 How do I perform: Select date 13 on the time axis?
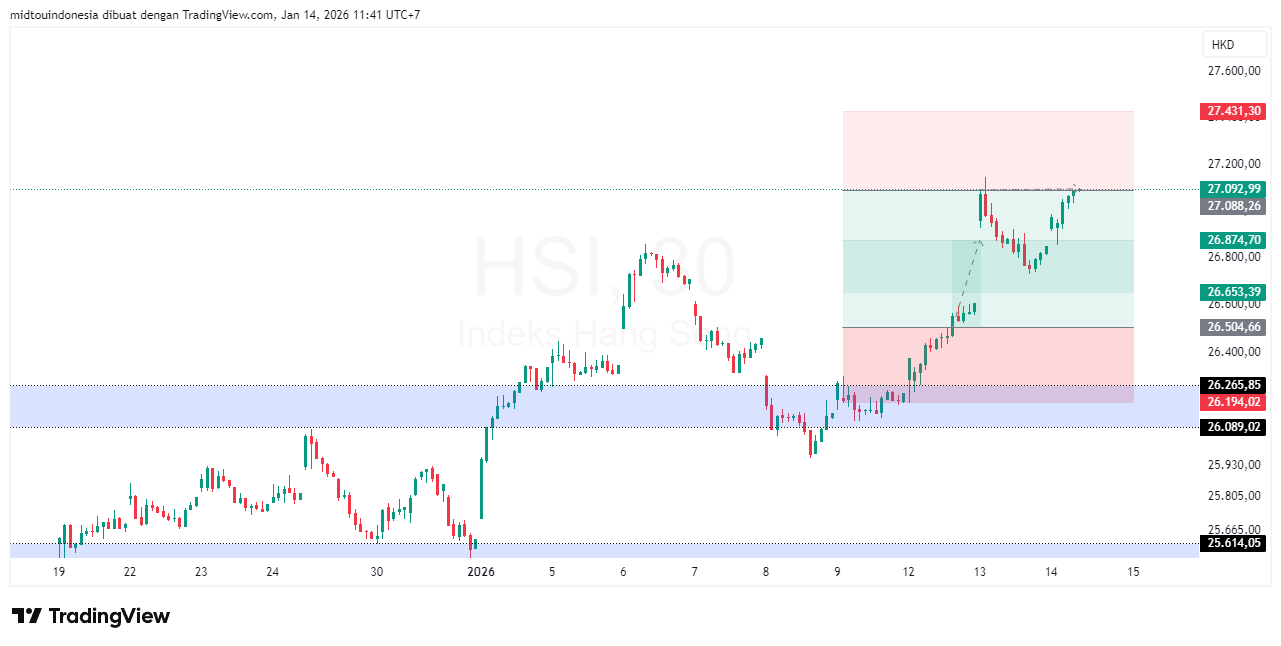pyautogui.click(x=980, y=572)
